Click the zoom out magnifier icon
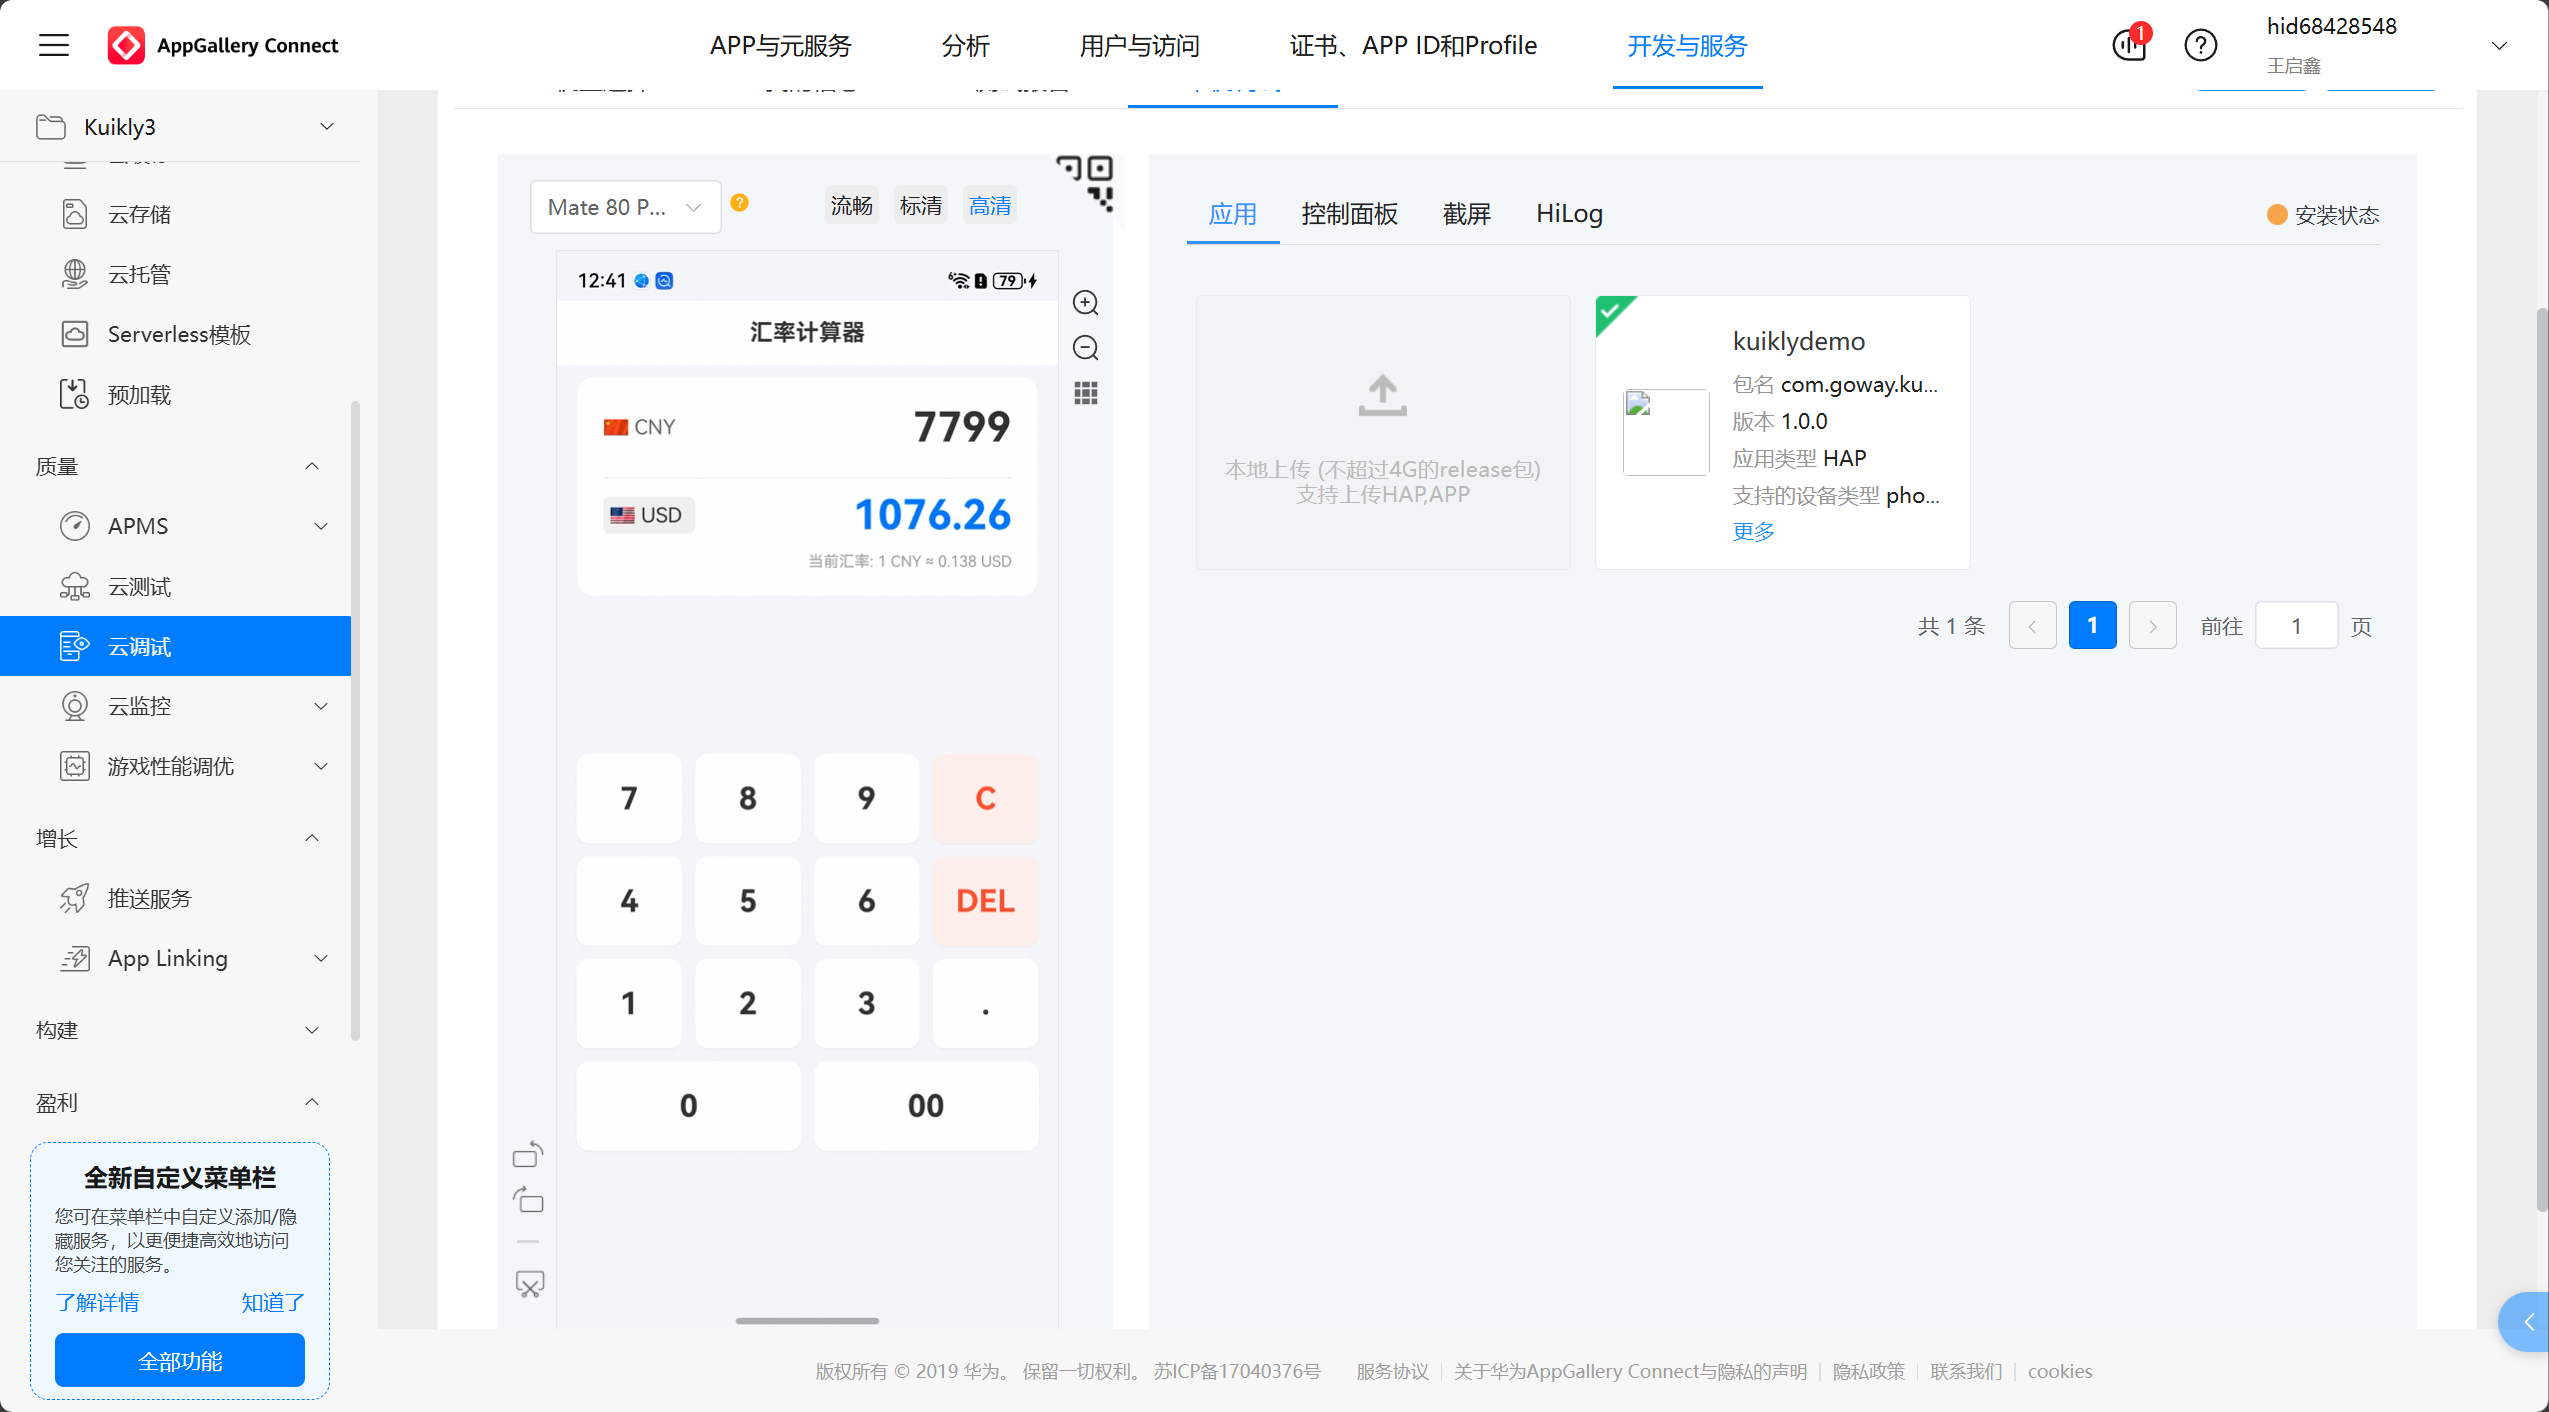The width and height of the screenshot is (2549, 1412). (x=1085, y=348)
